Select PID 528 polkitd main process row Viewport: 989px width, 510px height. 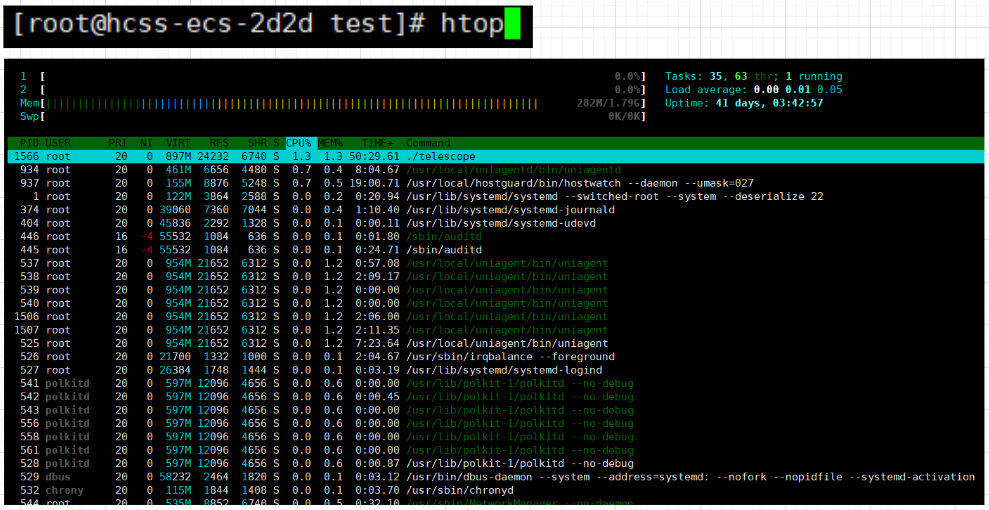[x=496, y=463]
